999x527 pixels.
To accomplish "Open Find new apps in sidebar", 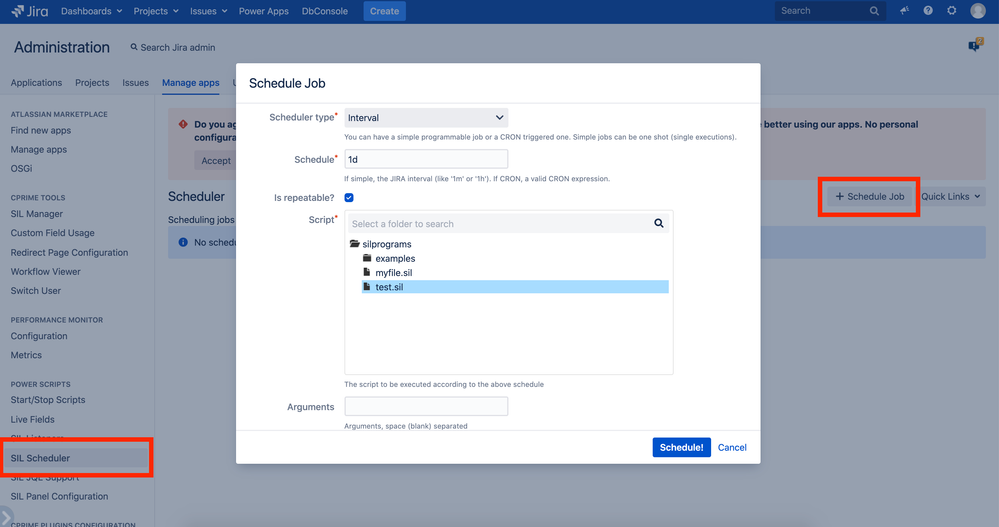I will tap(41, 130).
